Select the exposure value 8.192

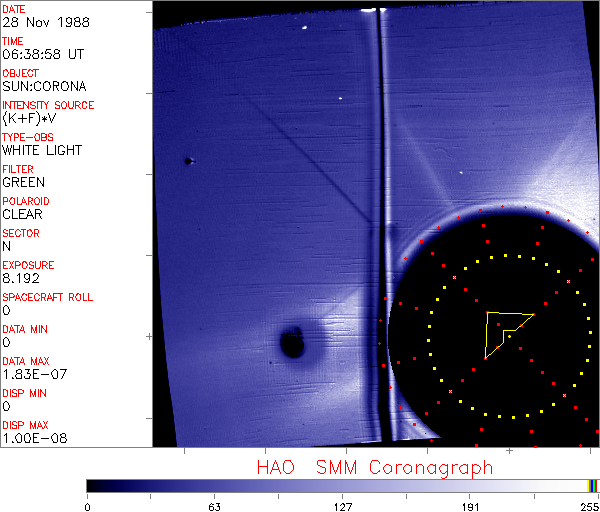point(20,278)
